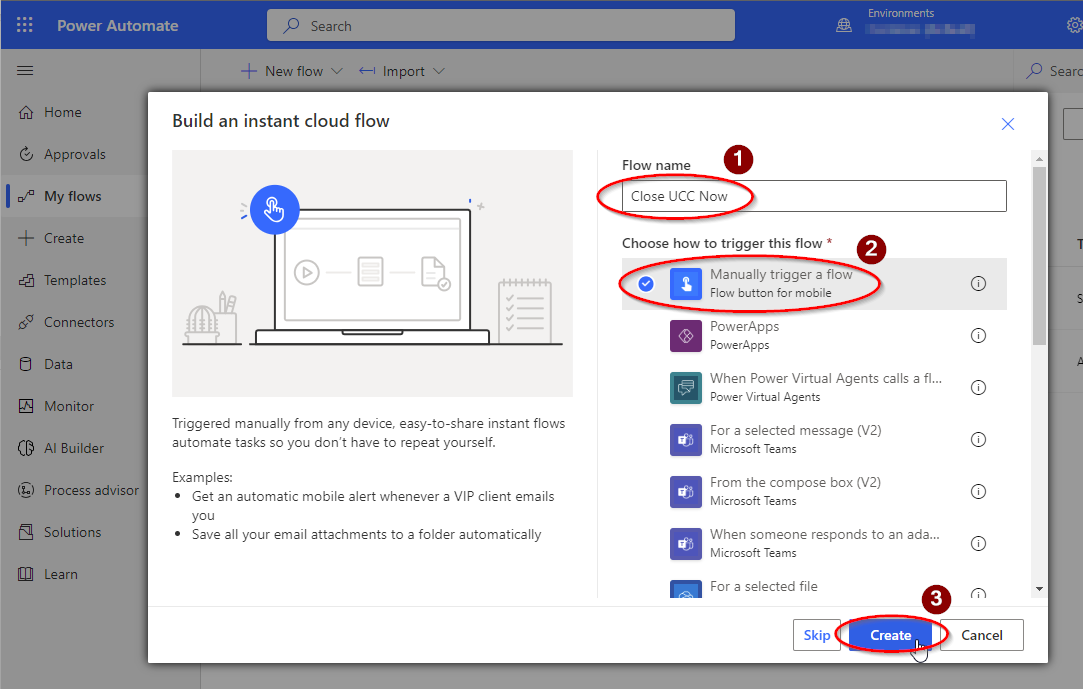
Task: Click the Templates icon
Action: click(x=26, y=280)
